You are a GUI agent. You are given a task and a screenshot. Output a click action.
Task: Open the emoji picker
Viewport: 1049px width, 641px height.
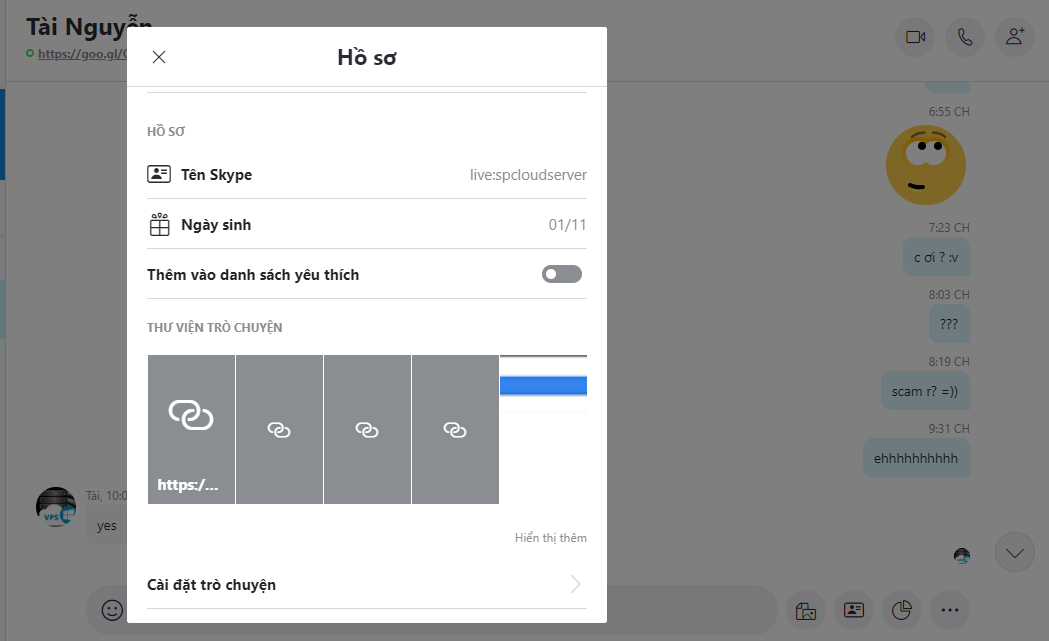pyautogui.click(x=112, y=609)
